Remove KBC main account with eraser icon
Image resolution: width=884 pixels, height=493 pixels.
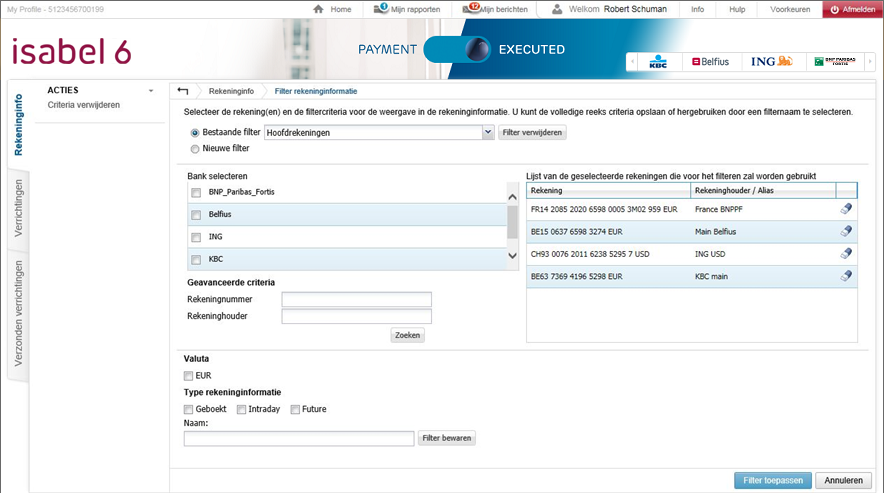846,276
